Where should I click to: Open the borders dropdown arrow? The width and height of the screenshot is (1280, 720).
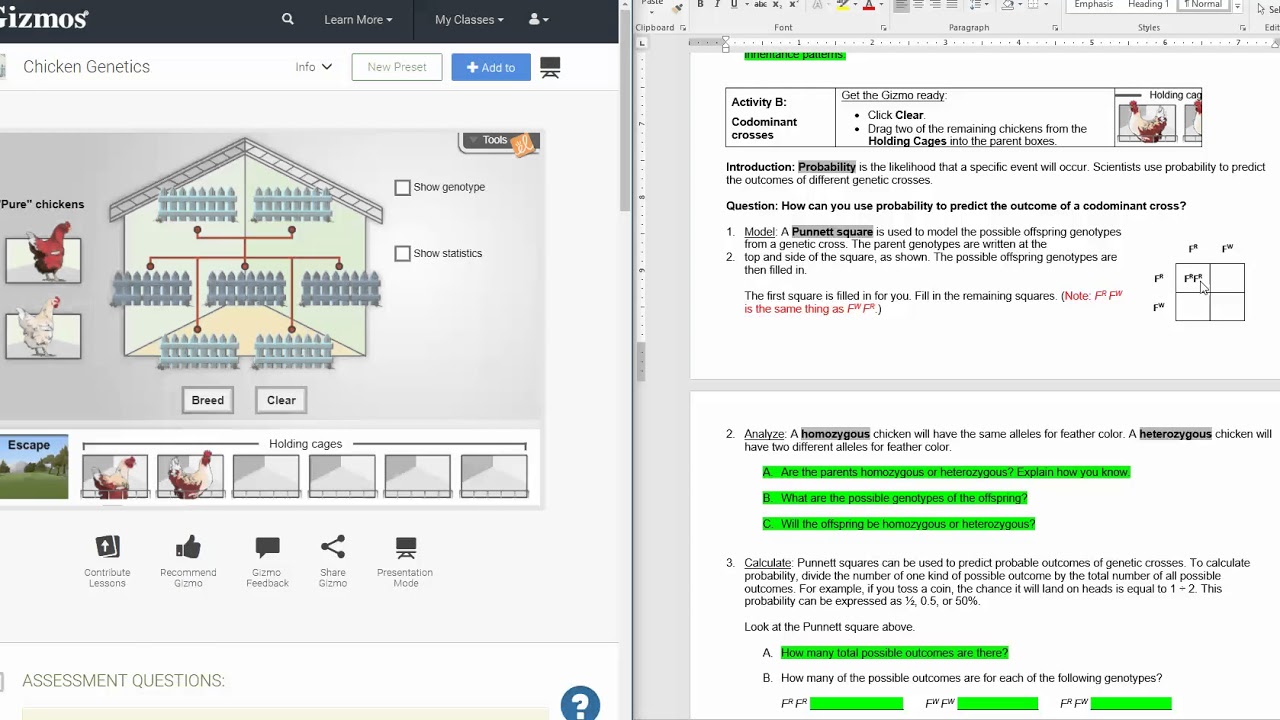coord(1046,4)
